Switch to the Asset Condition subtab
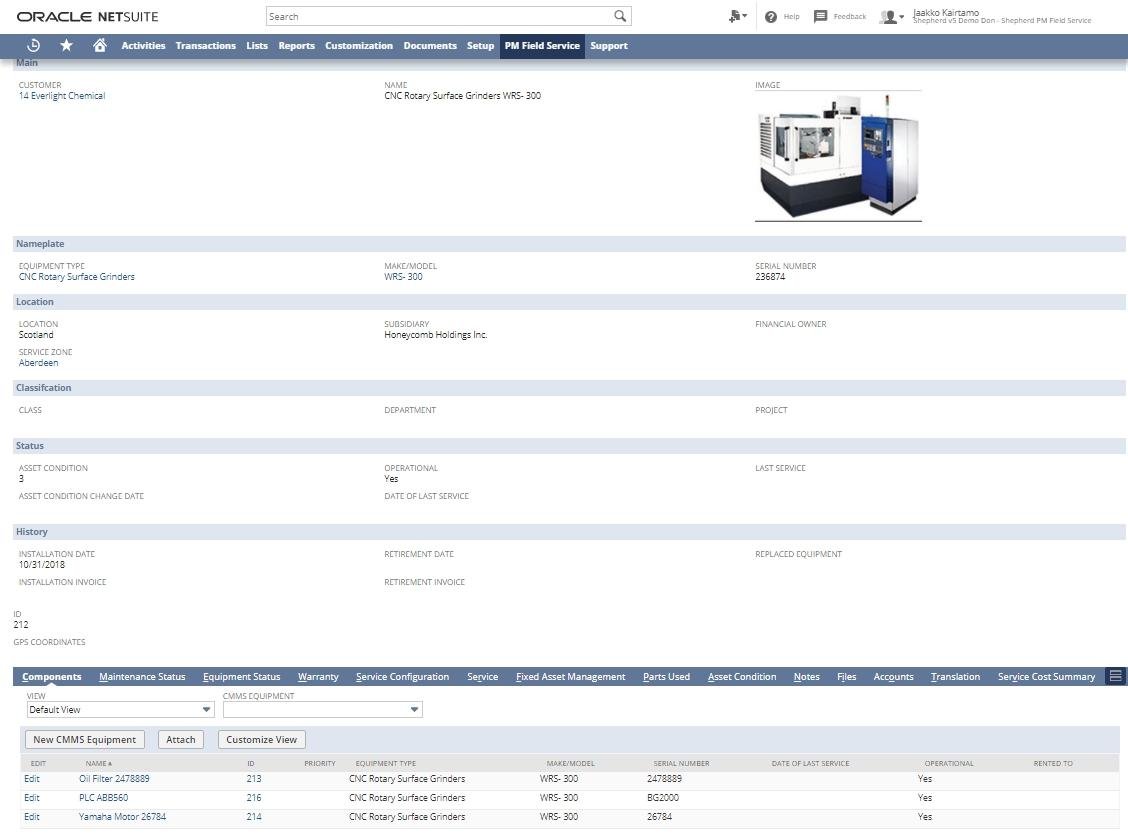 [742, 677]
